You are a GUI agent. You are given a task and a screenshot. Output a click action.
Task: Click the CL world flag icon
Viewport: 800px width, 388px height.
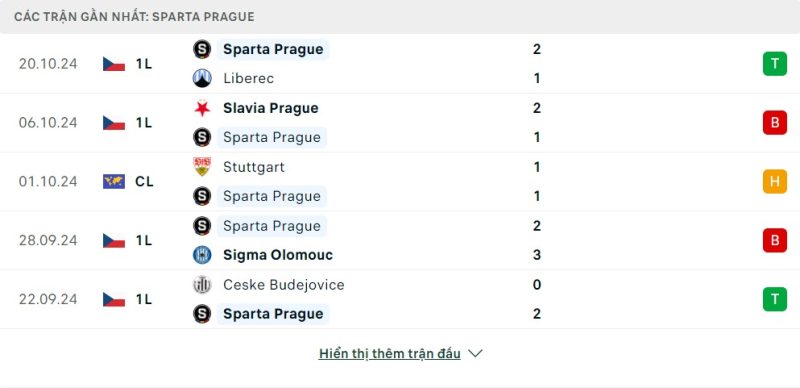click(114, 182)
